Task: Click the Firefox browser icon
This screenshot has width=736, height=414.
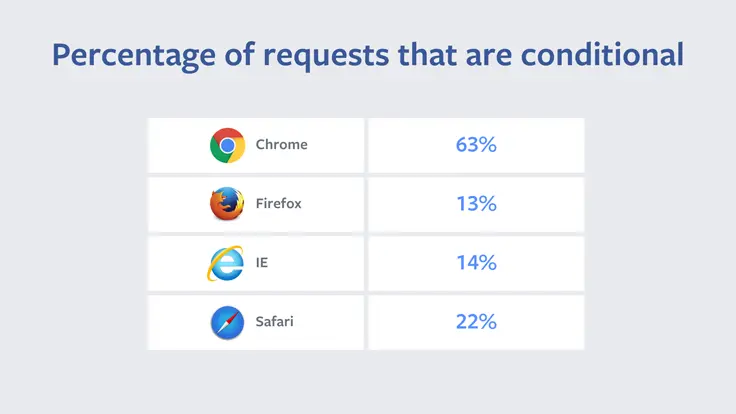Action: (x=227, y=204)
